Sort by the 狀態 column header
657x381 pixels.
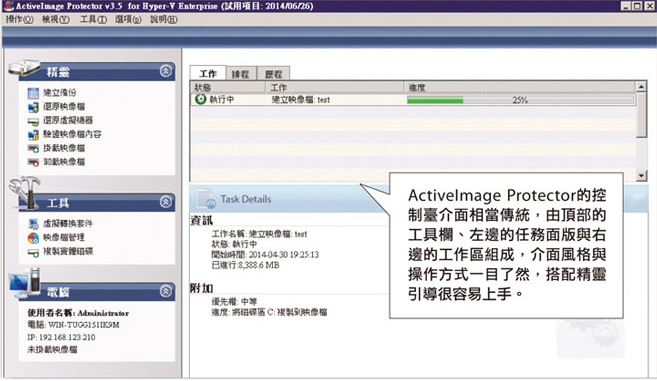point(228,87)
